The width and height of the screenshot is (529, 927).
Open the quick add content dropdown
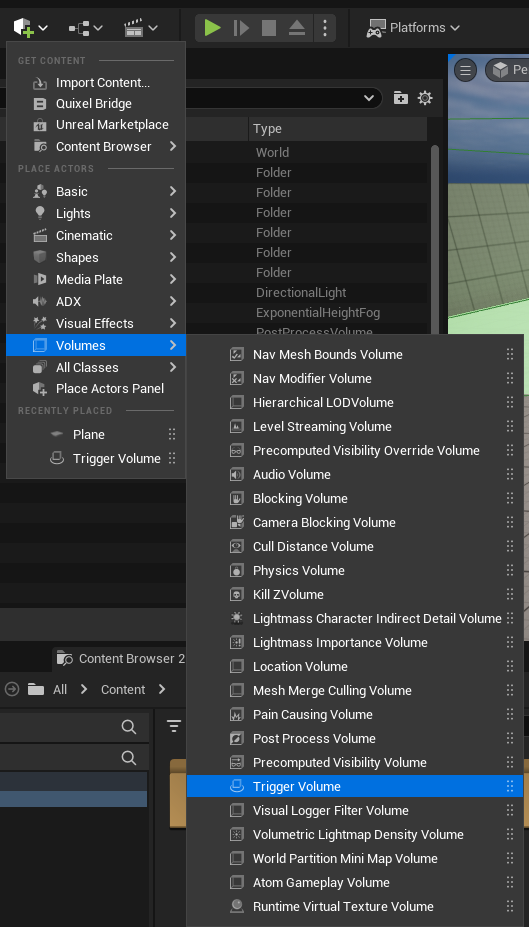pos(30,27)
